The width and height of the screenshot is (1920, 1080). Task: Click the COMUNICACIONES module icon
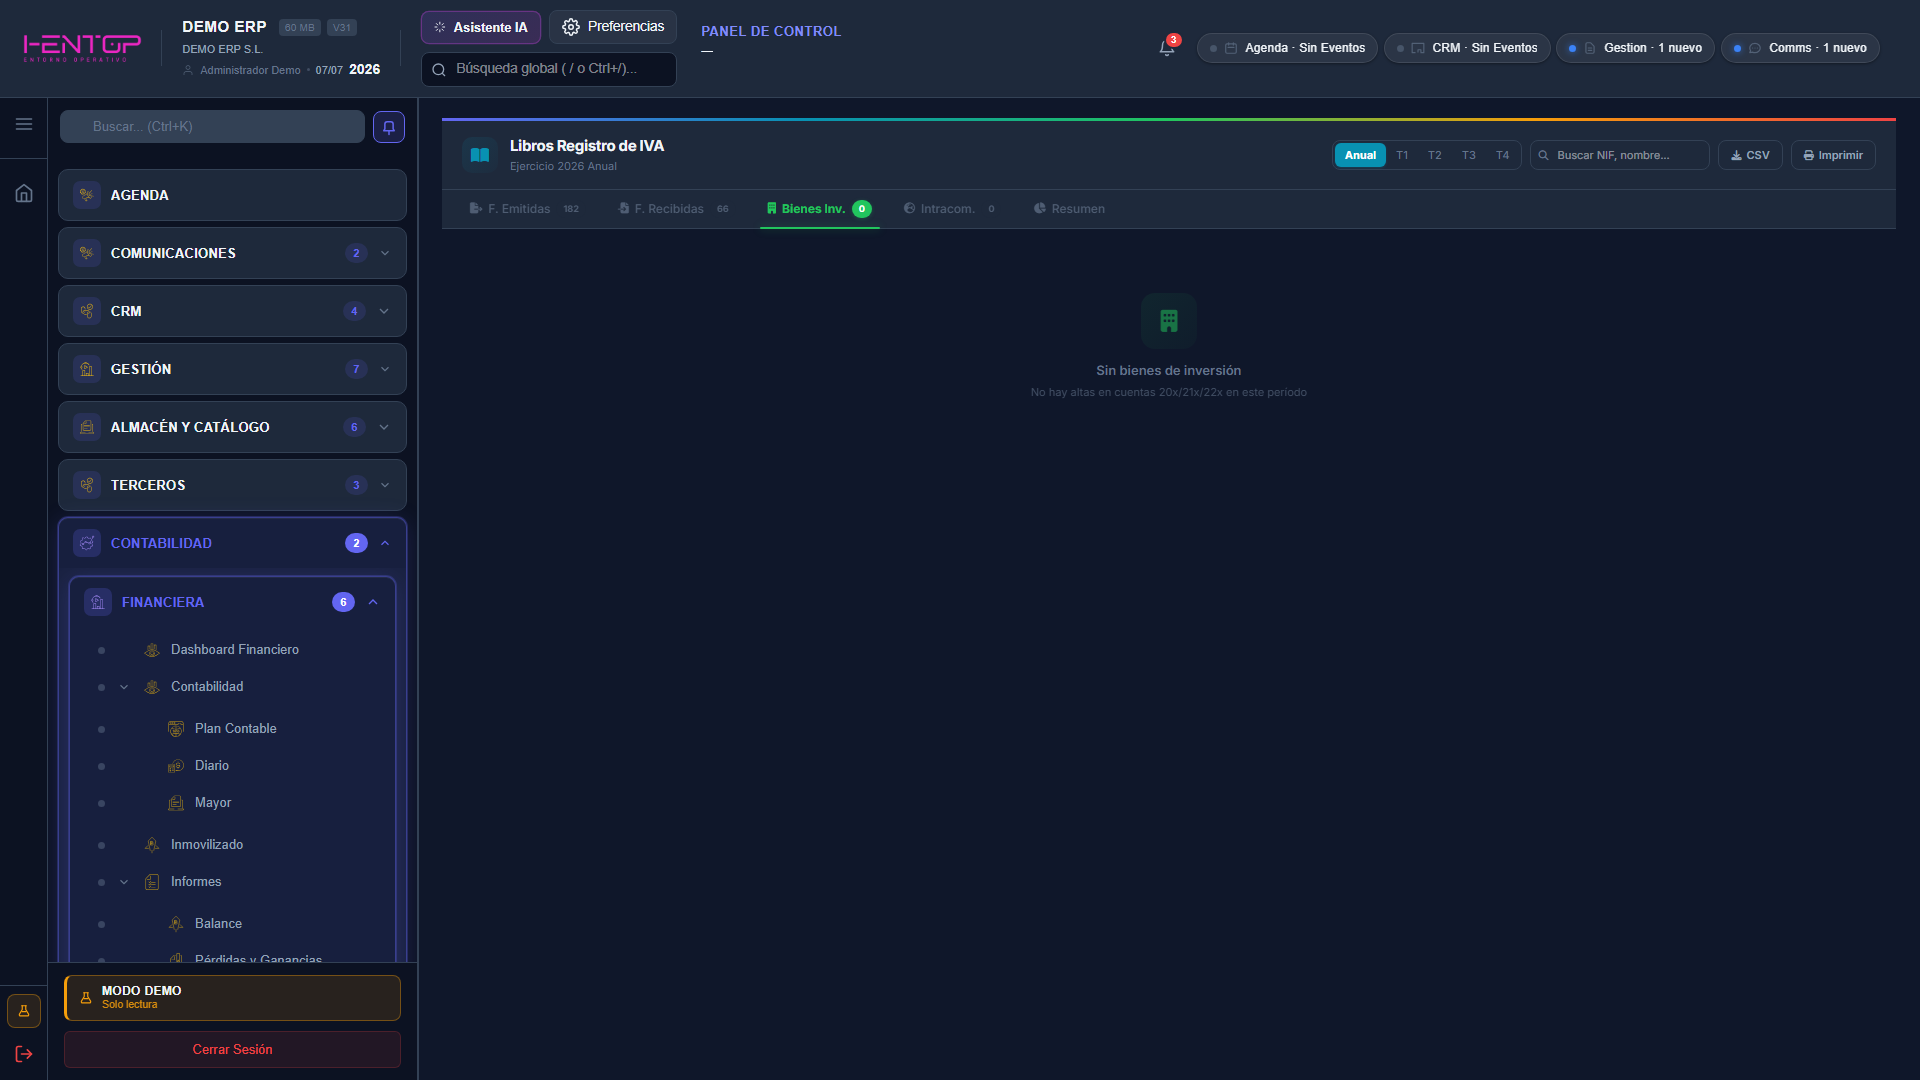pyautogui.click(x=87, y=253)
